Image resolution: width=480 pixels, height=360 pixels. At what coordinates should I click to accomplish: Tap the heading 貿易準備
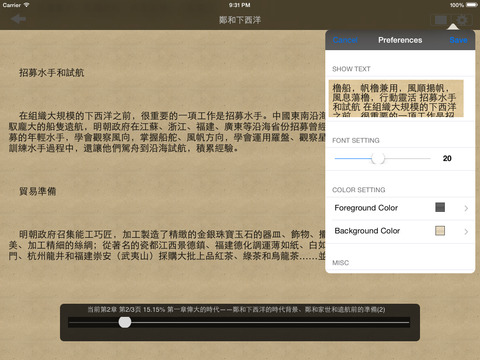(x=38, y=191)
